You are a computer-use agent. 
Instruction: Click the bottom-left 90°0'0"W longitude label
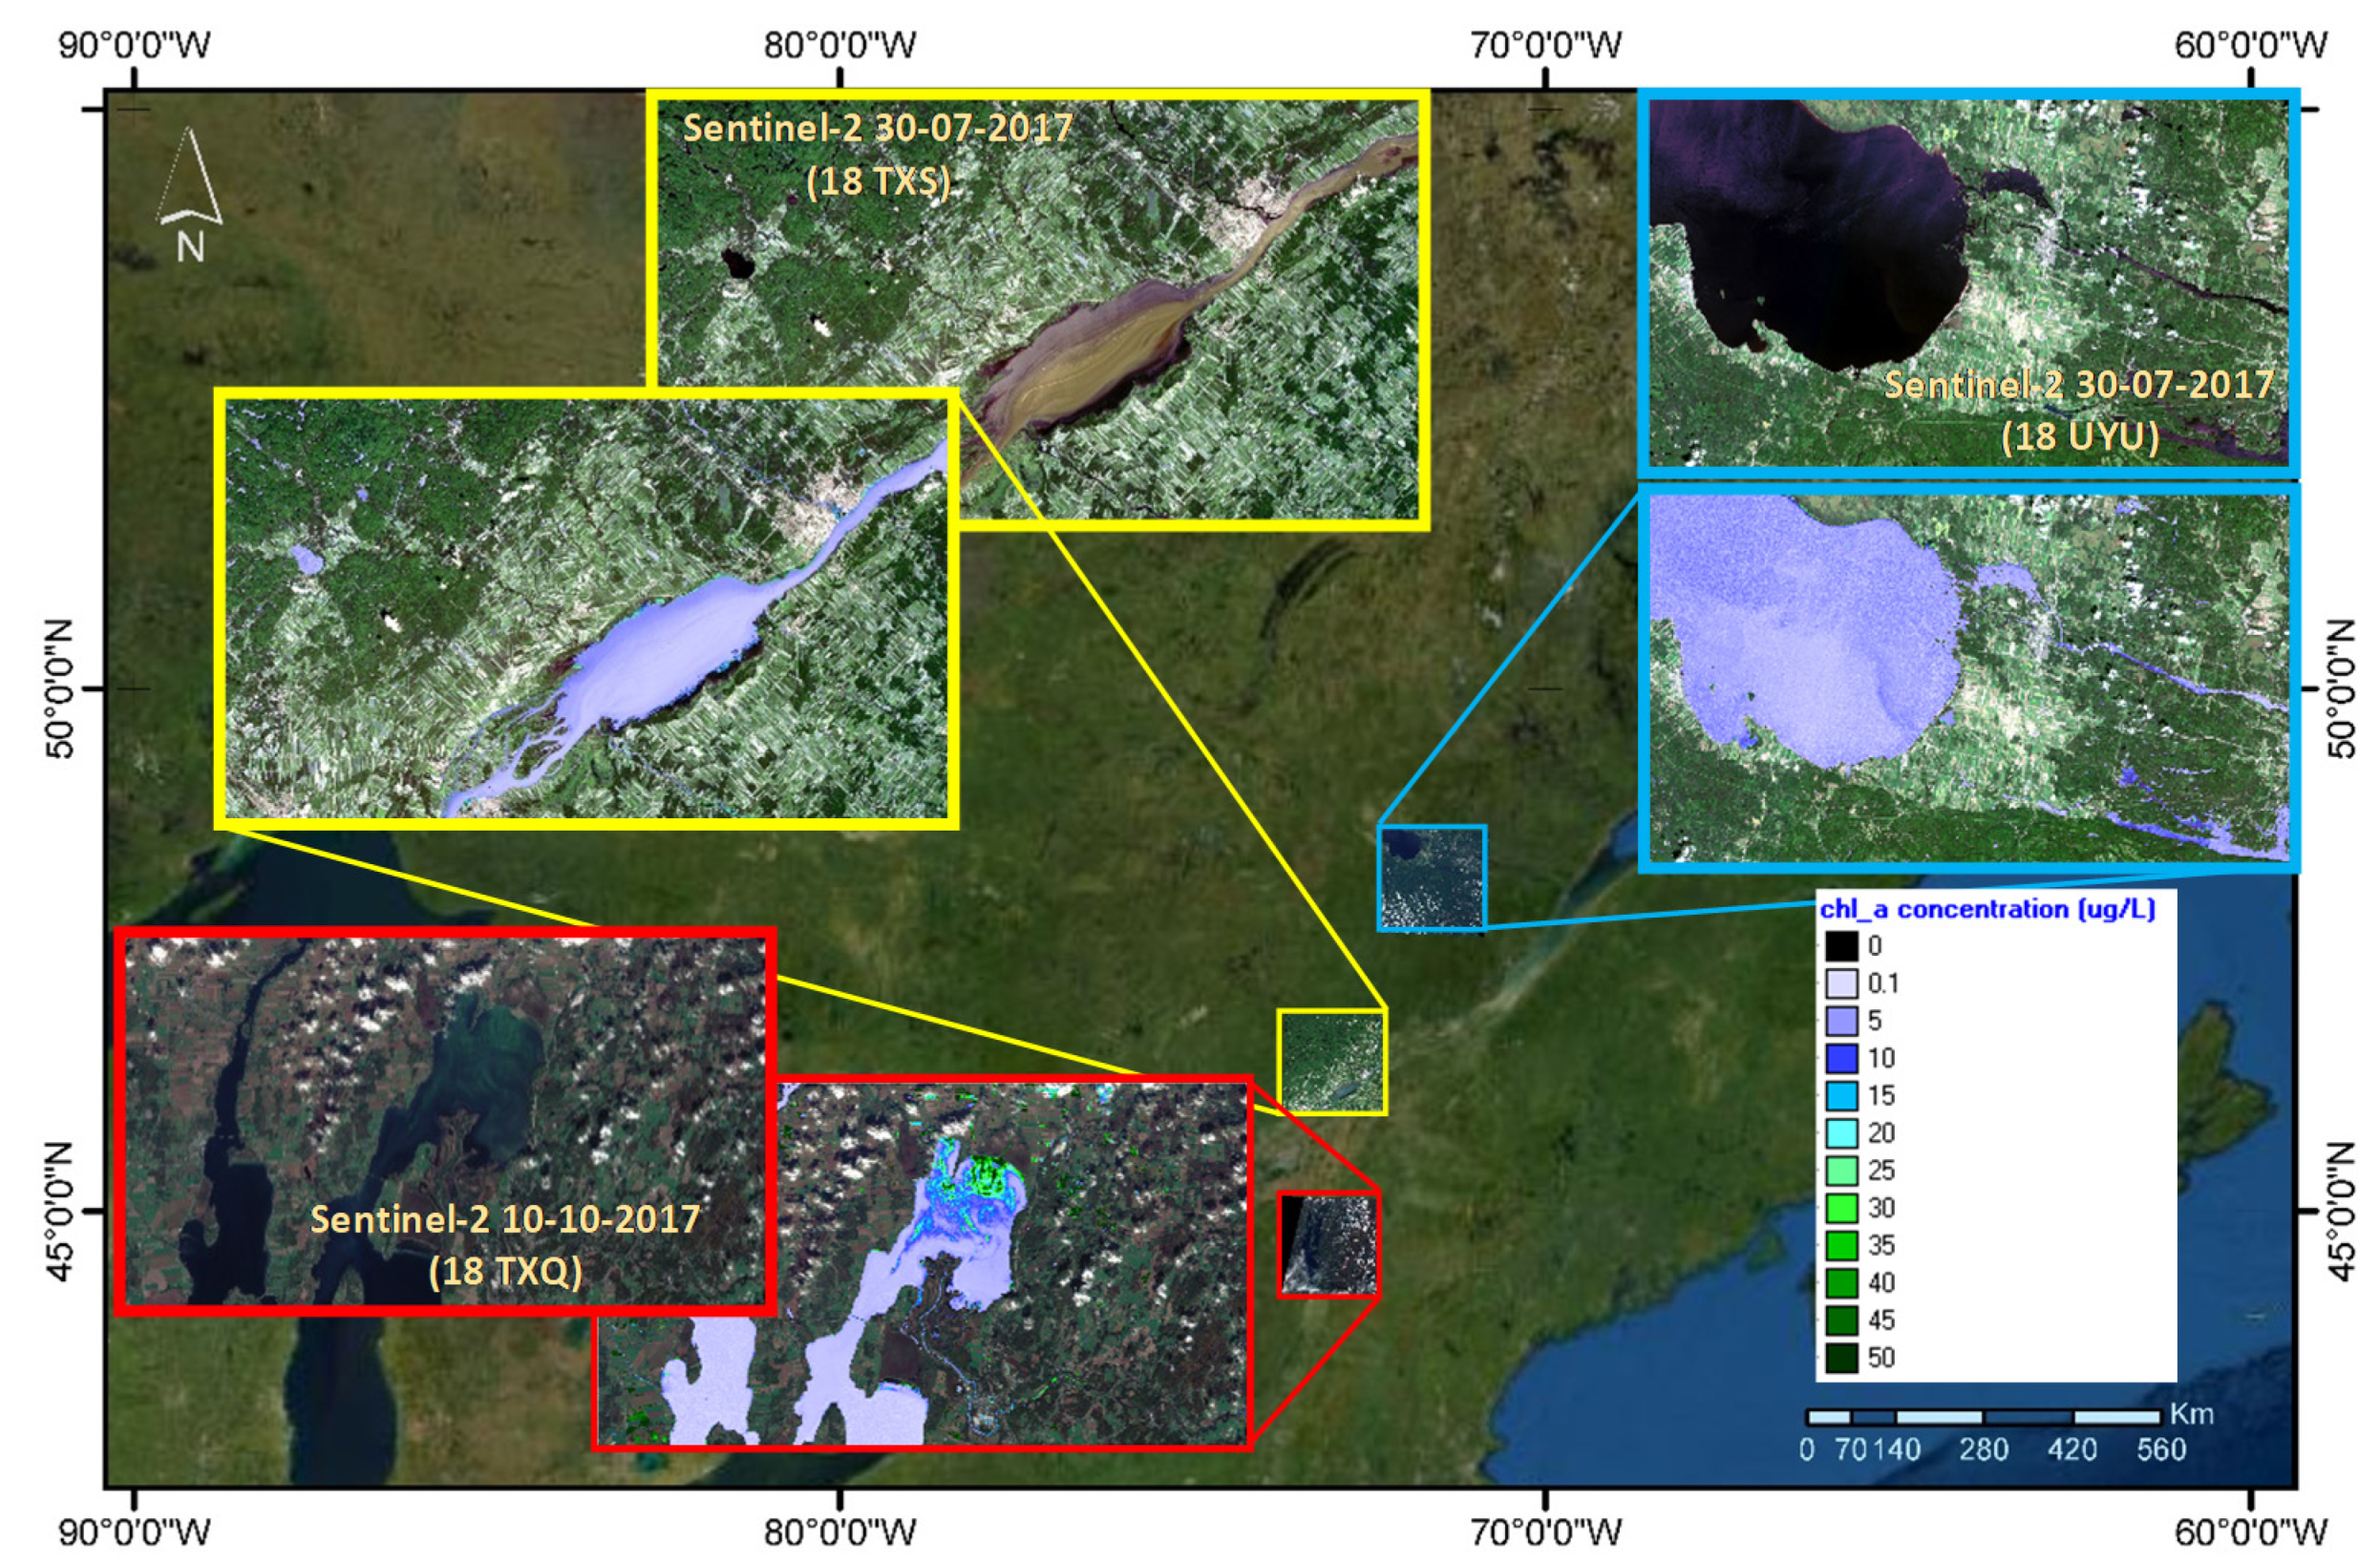click(134, 1533)
